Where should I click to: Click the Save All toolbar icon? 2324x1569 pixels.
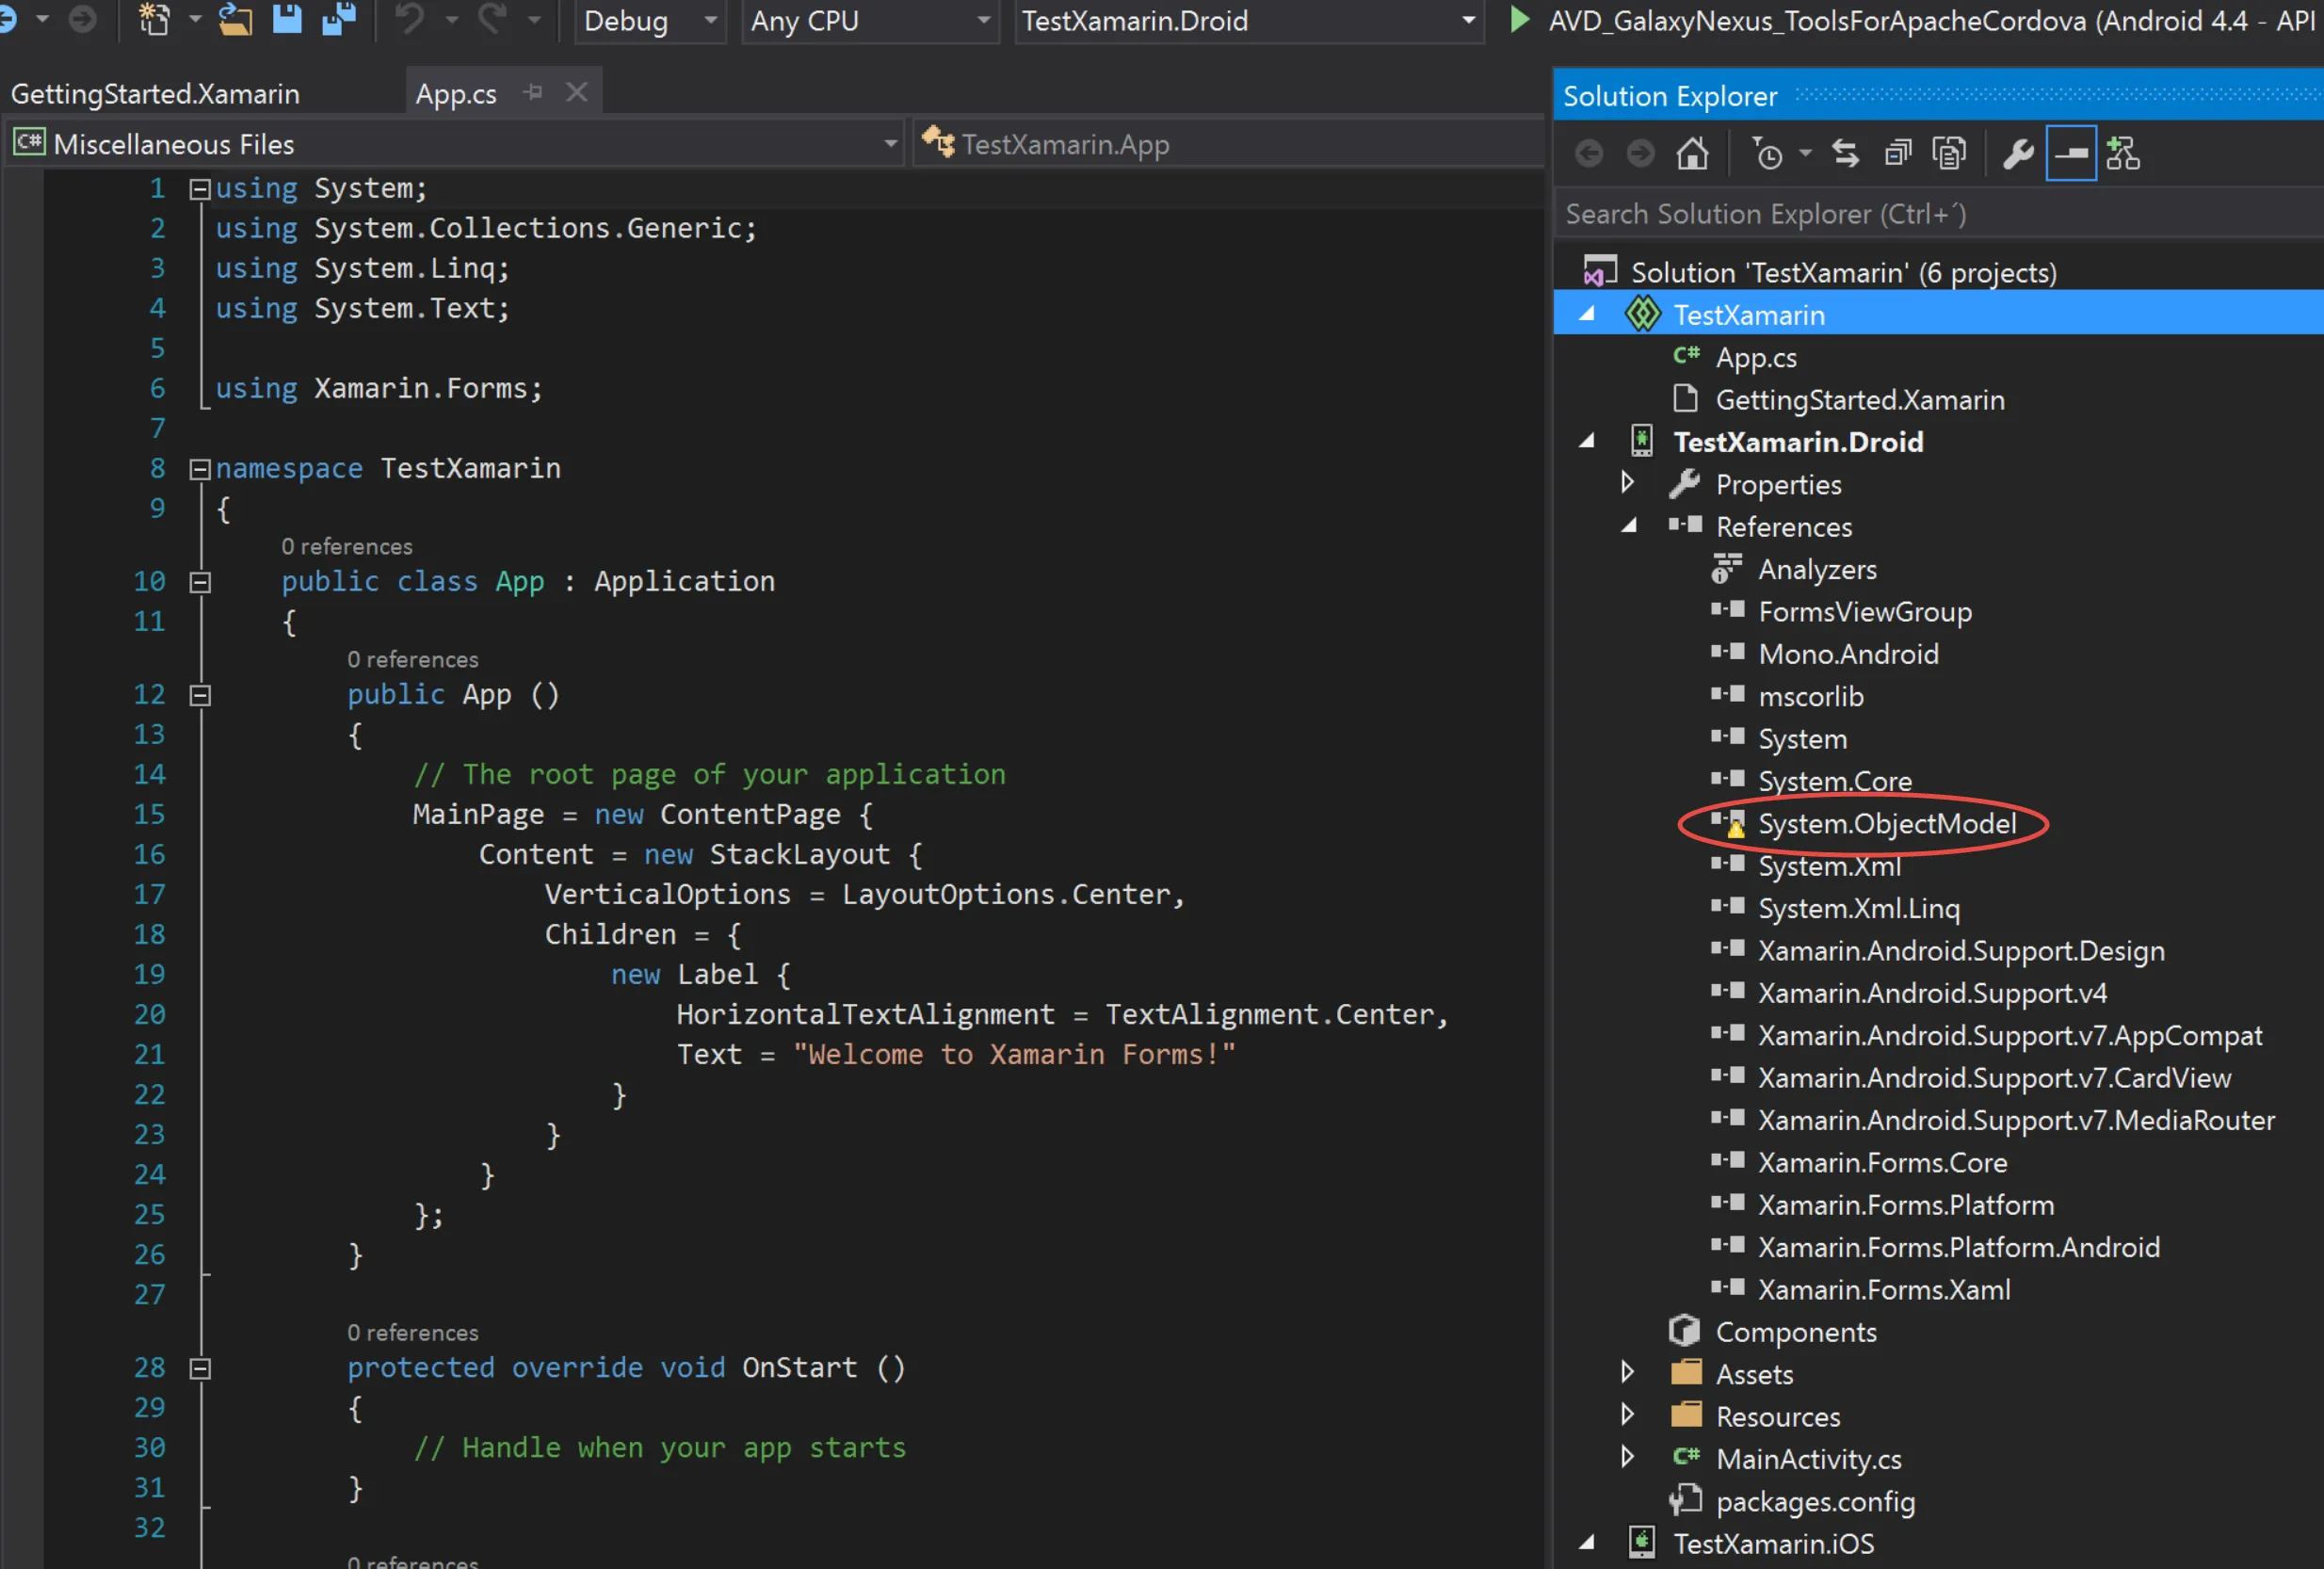(x=339, y=20)
